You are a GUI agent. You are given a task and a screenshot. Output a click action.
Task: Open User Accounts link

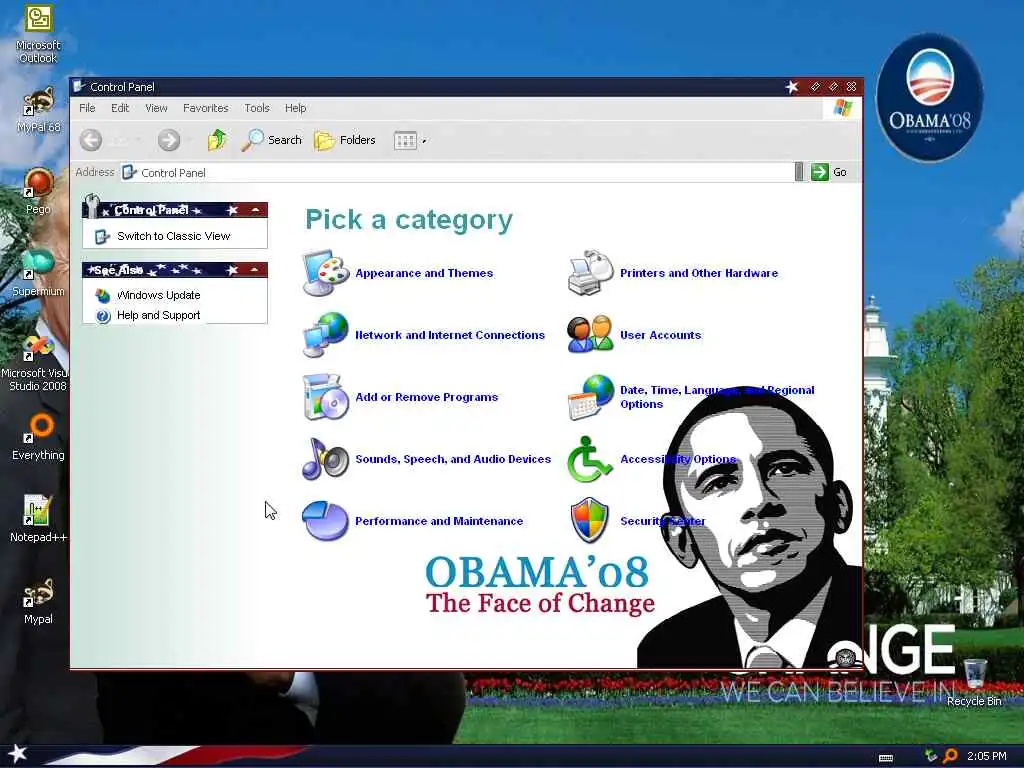[660, 335]
